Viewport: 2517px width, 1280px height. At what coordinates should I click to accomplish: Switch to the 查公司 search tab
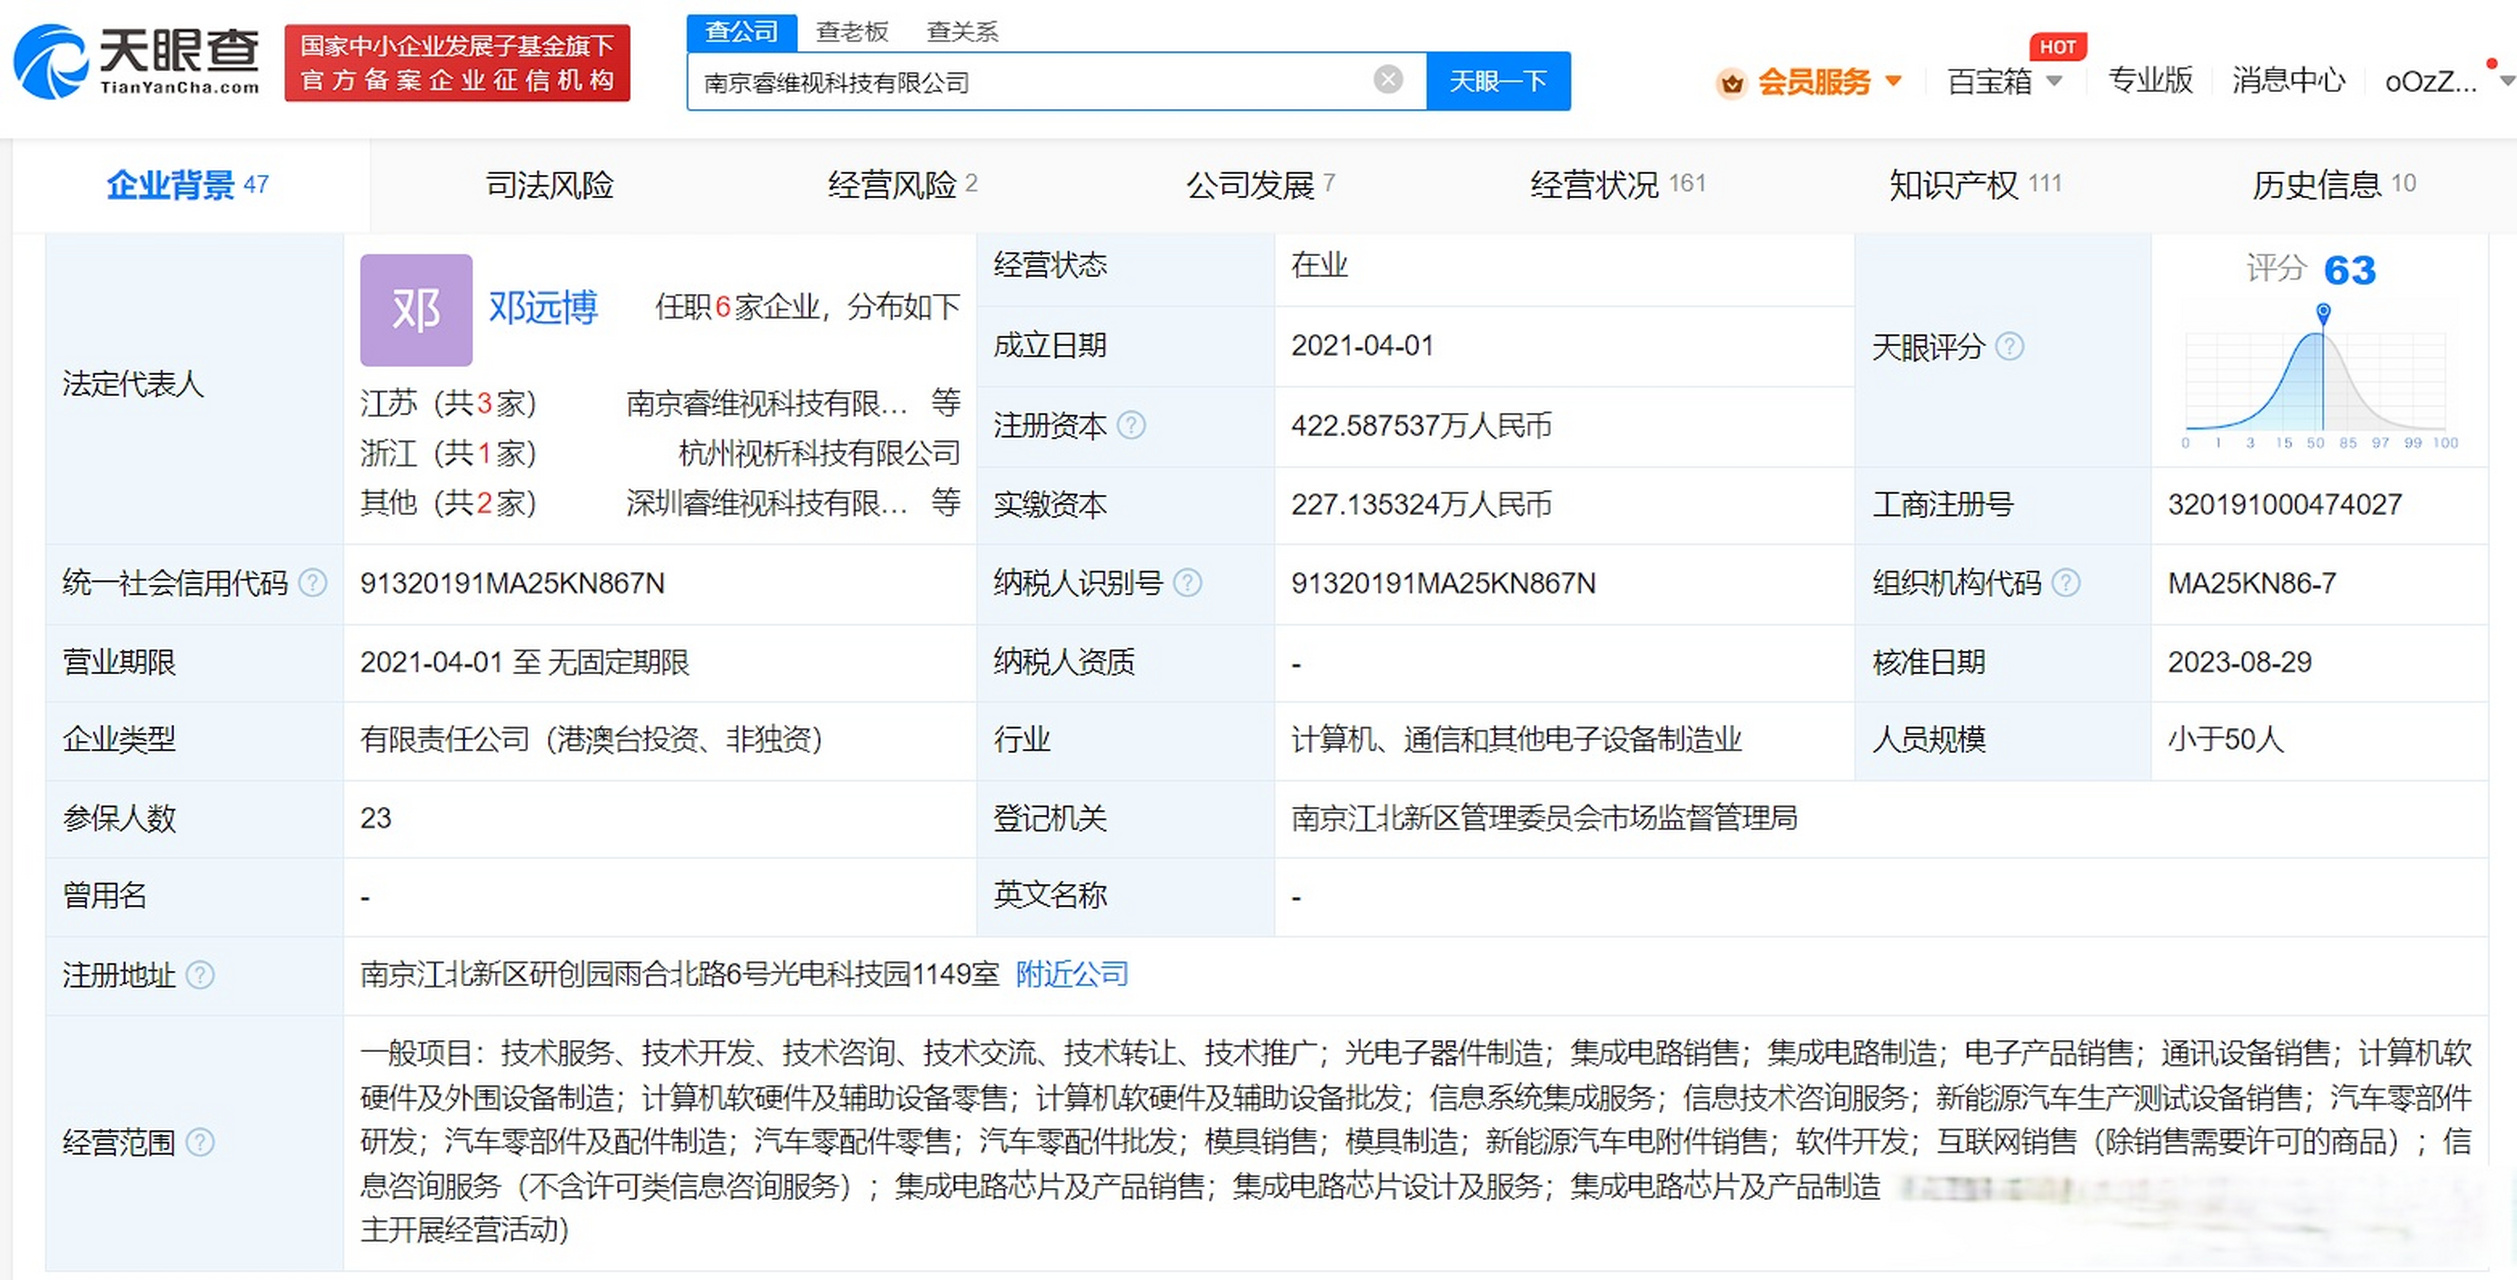[x=741, y=32]
